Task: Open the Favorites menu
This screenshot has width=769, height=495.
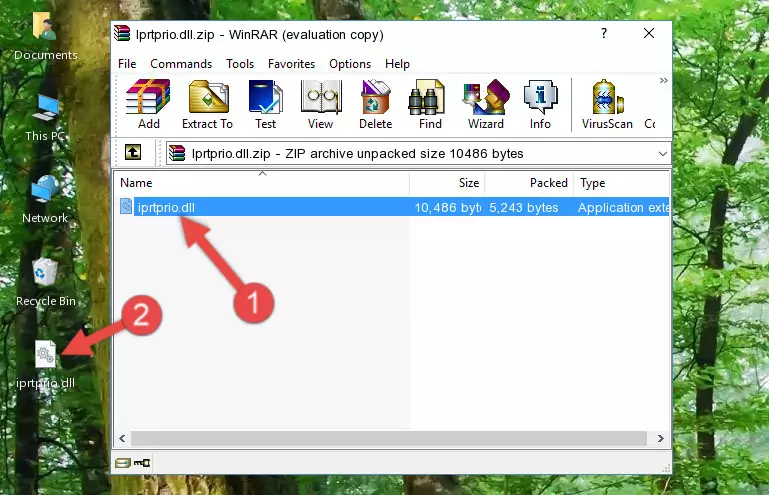Action: (x=291, y=64)
